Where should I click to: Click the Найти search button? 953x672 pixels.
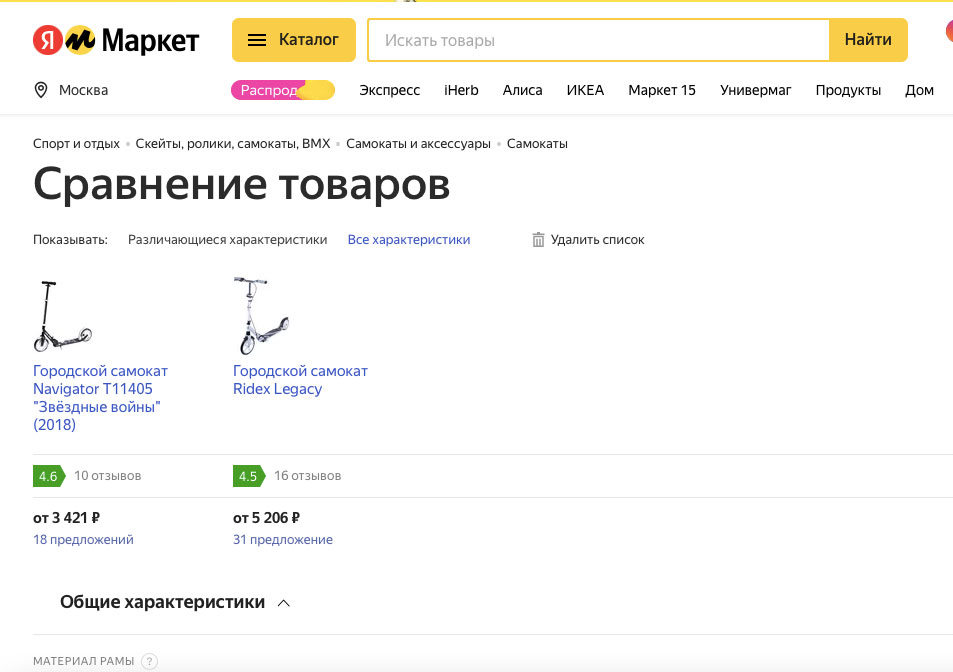(x=868, y=40)
